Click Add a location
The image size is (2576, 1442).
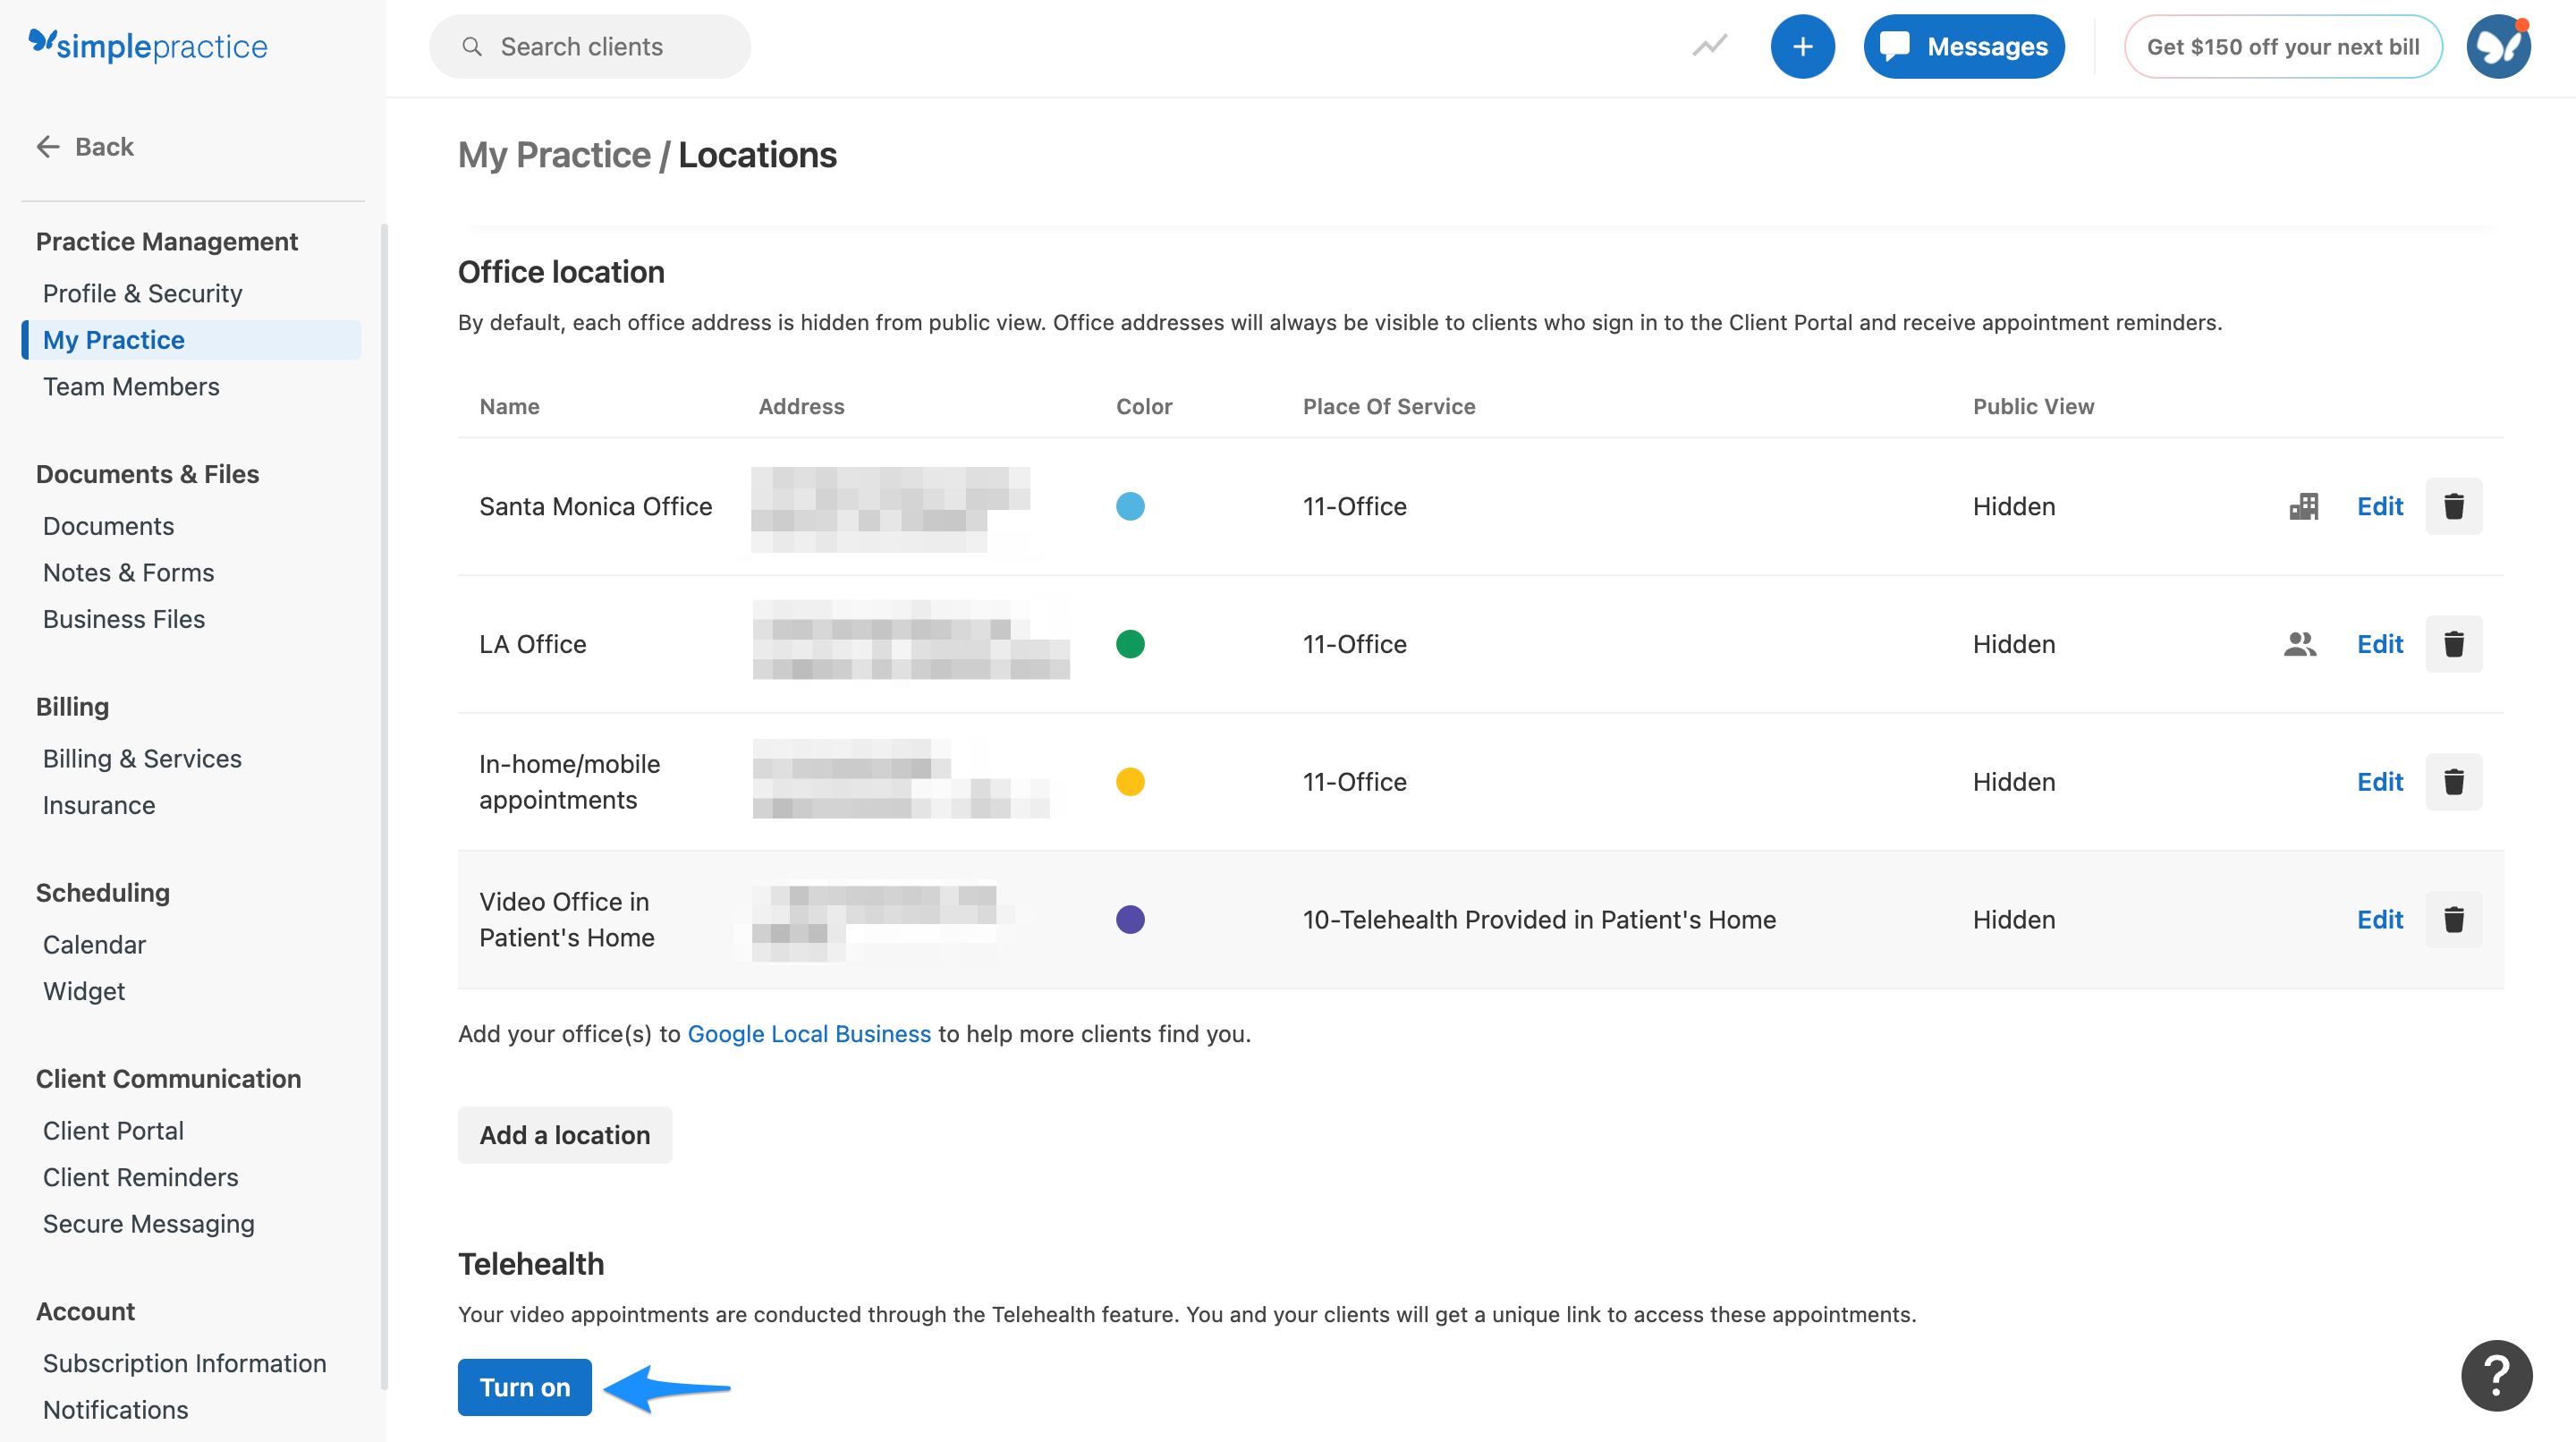564,1135
